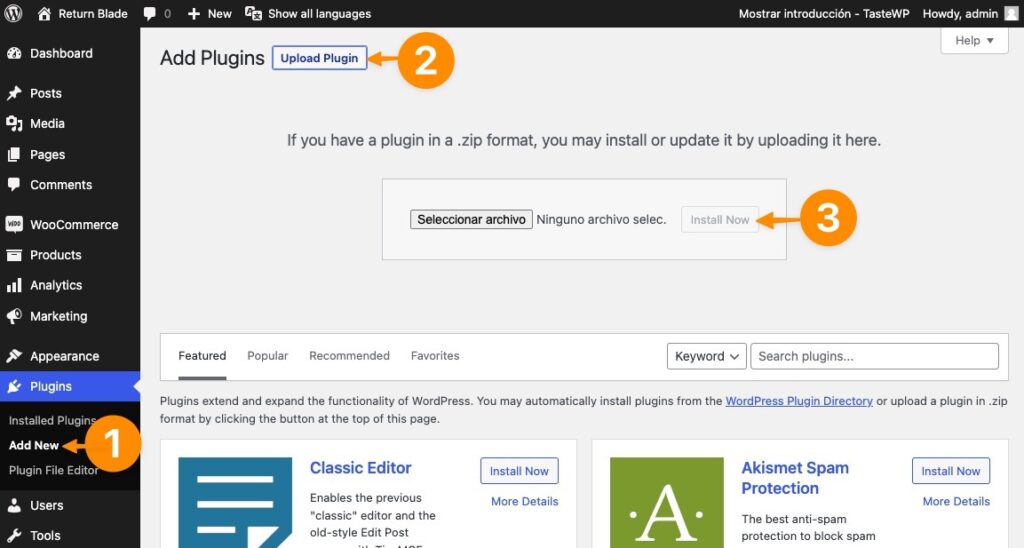
Task: Click the Pages icon in sidebar
Action: [14, 155]
